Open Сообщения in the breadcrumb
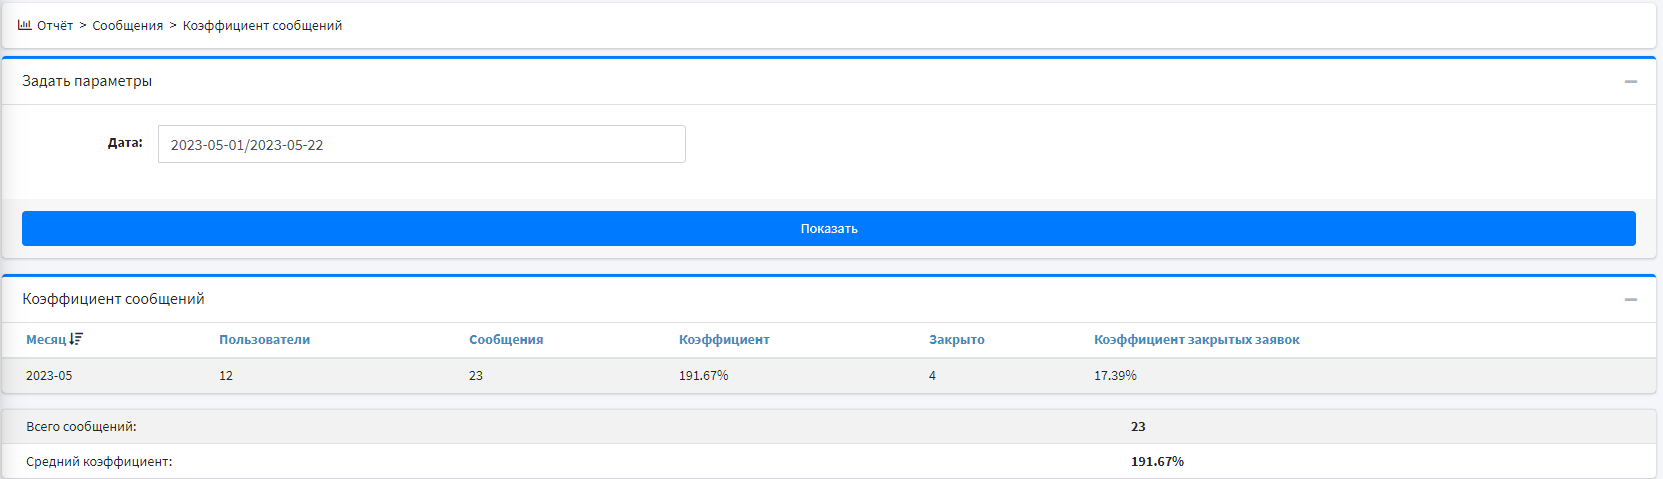Viewport: 1663px width, 479px height. [x=127, y=26]
